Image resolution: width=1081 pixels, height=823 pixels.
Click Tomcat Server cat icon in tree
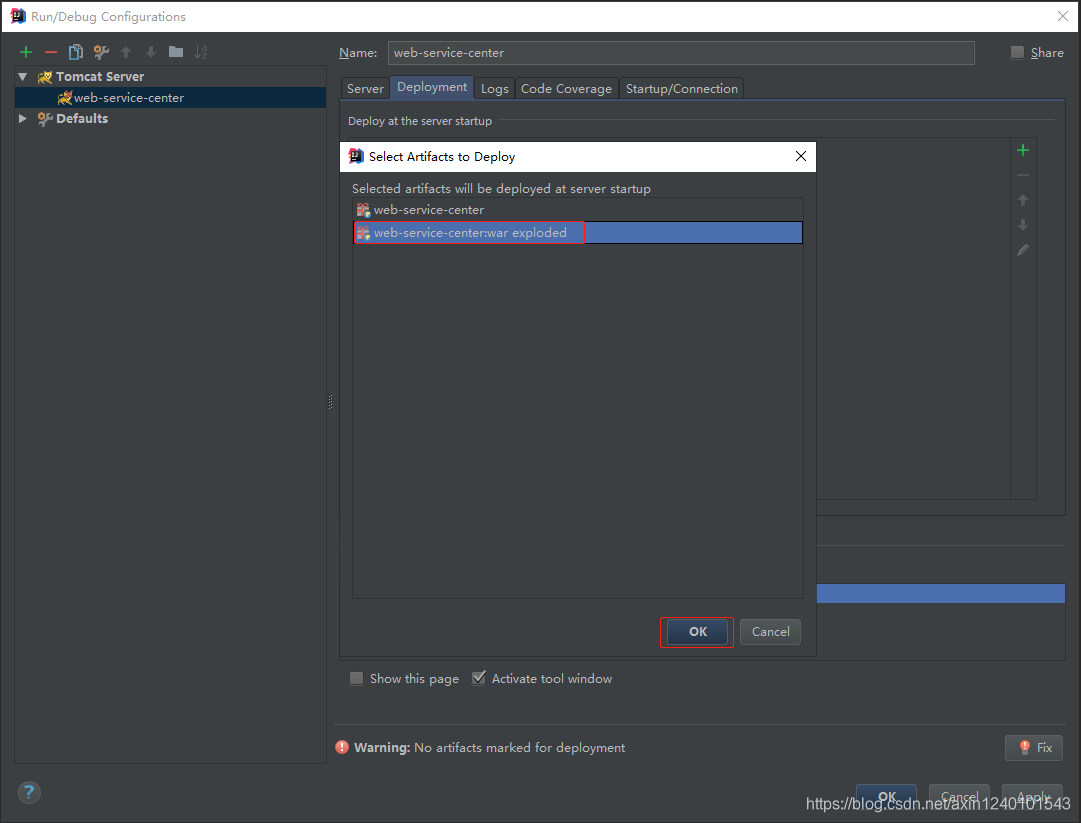click(x=45, y=77)
